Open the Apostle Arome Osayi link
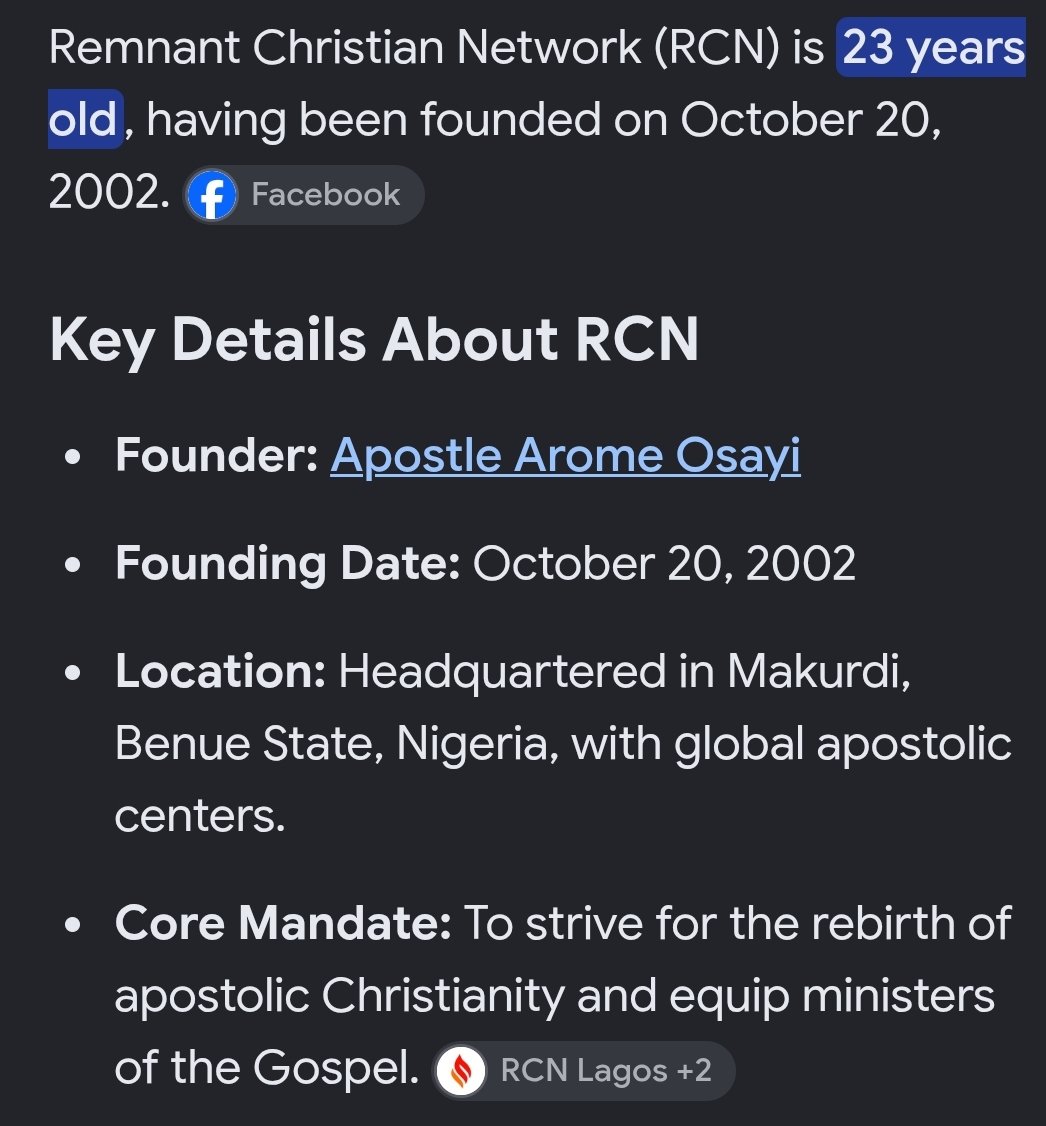The height and width of the screenshot is (1126, 1046). point(565,456)
